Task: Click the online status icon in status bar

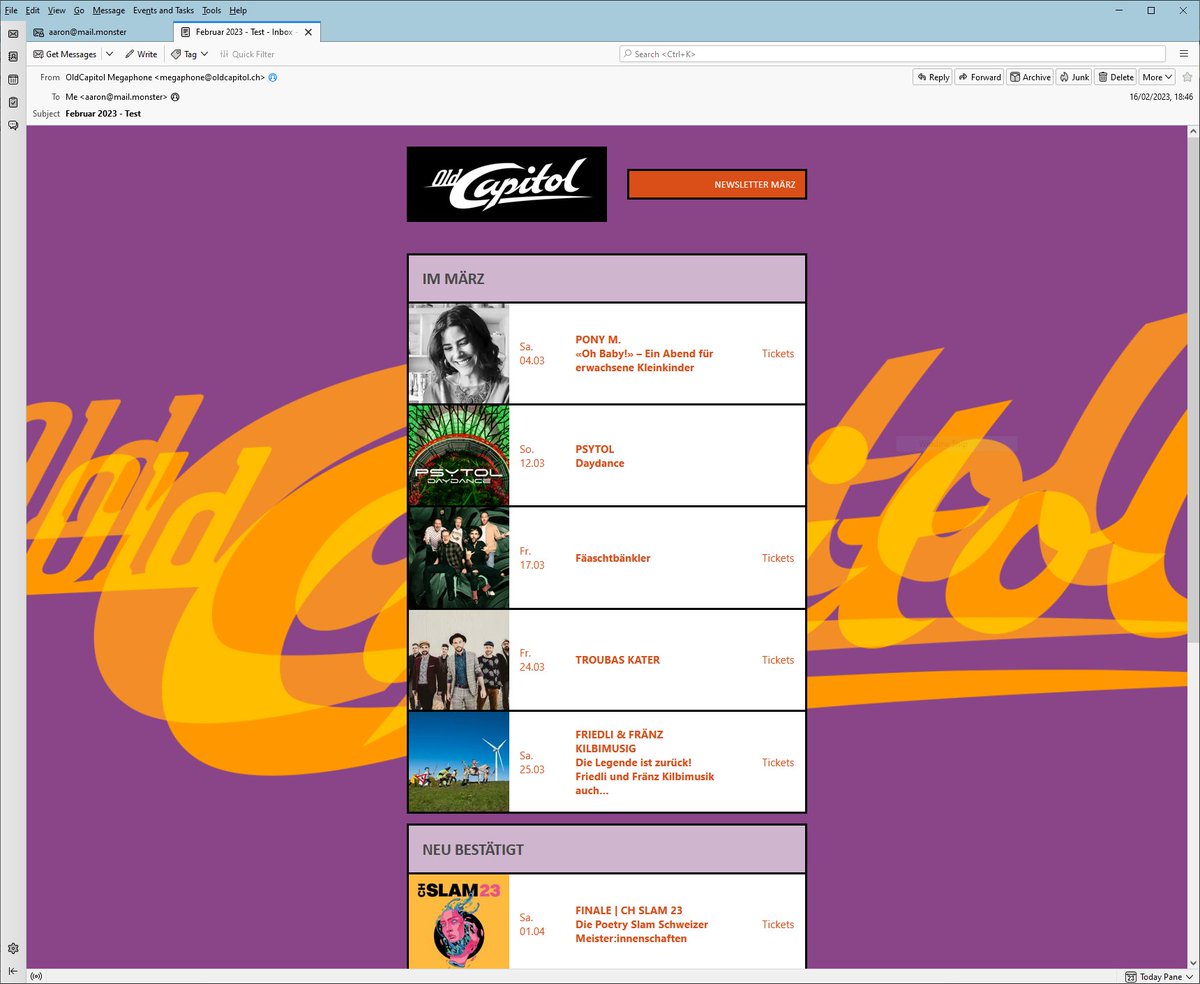Action: coord(36,976)
